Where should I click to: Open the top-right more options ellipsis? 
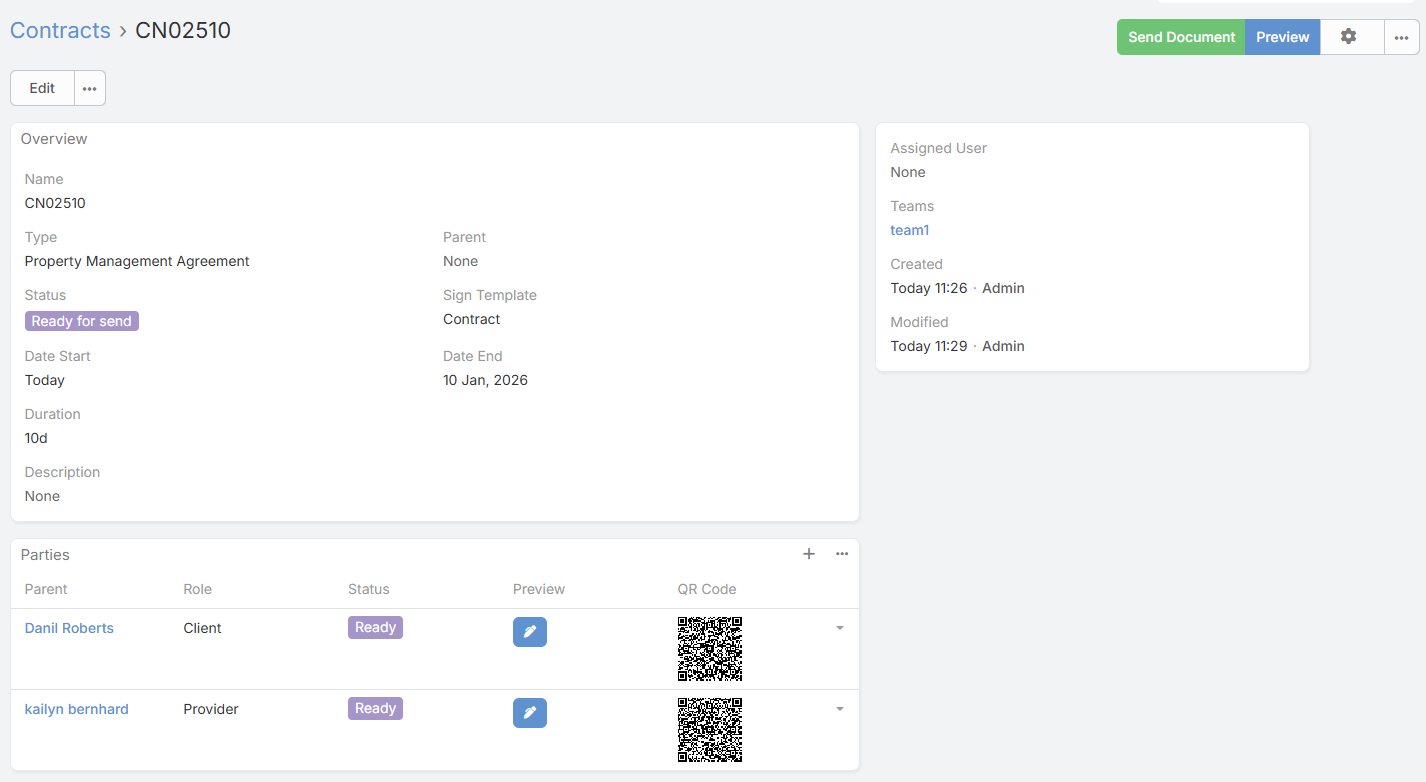tap(1401, 37)
